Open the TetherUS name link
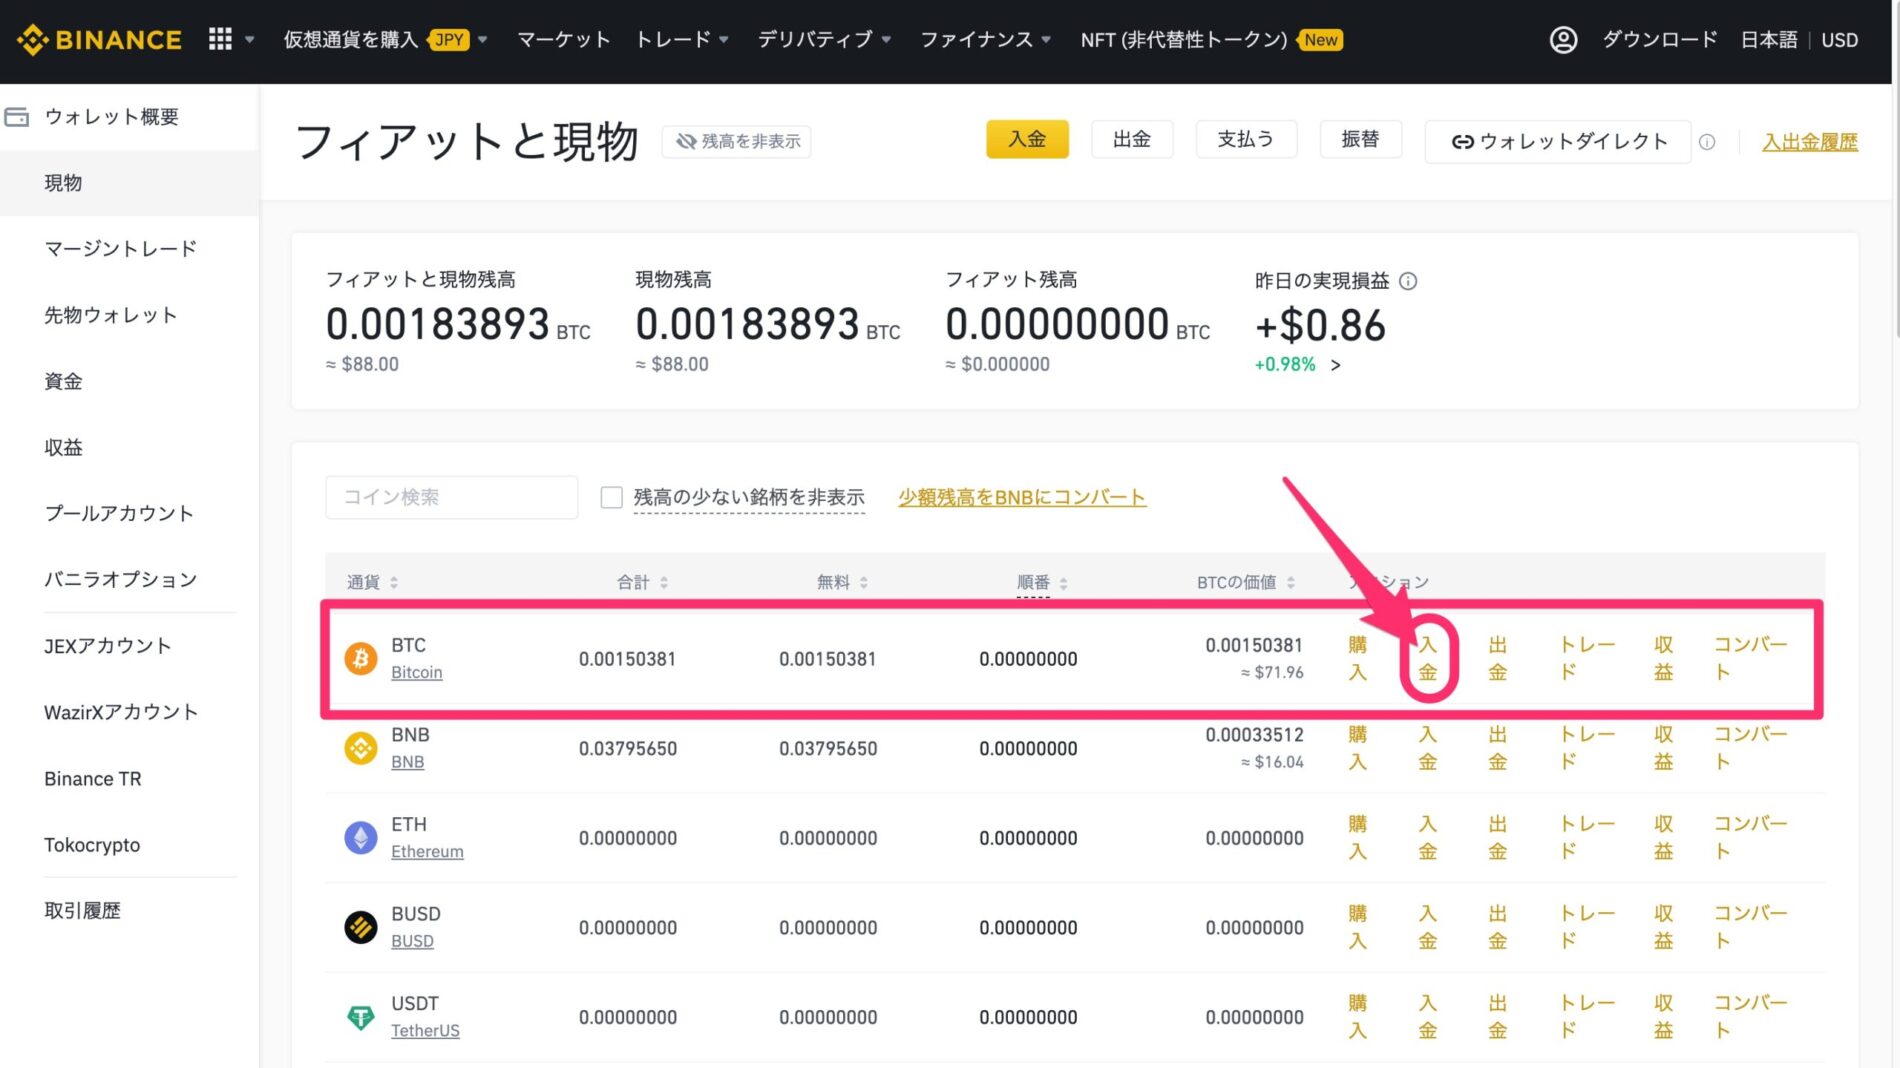This screenshot has width=1900, height=1068. coord(425,1031)
